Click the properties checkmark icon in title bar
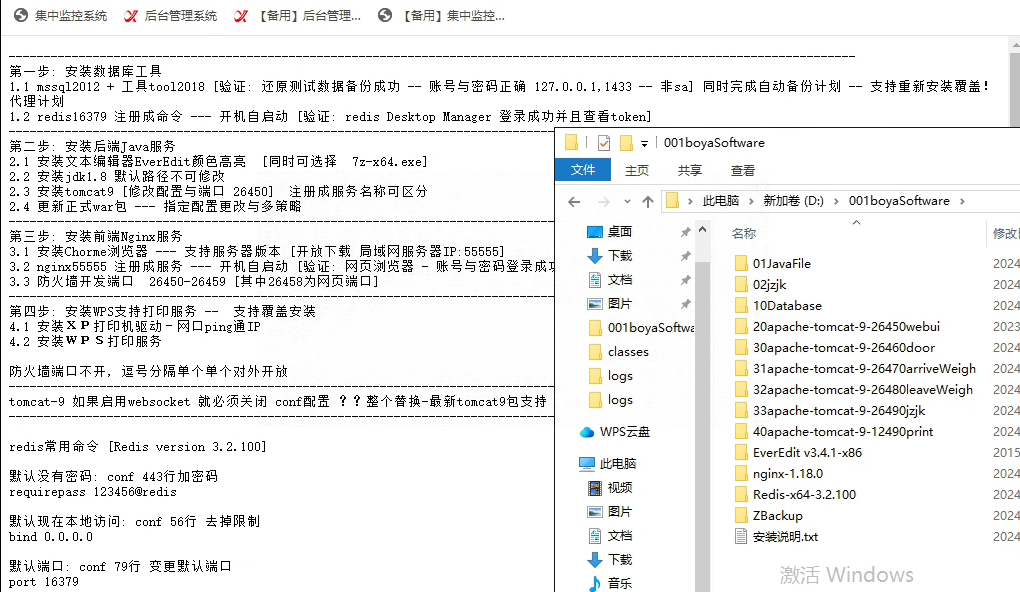 (x=604, y=142)
